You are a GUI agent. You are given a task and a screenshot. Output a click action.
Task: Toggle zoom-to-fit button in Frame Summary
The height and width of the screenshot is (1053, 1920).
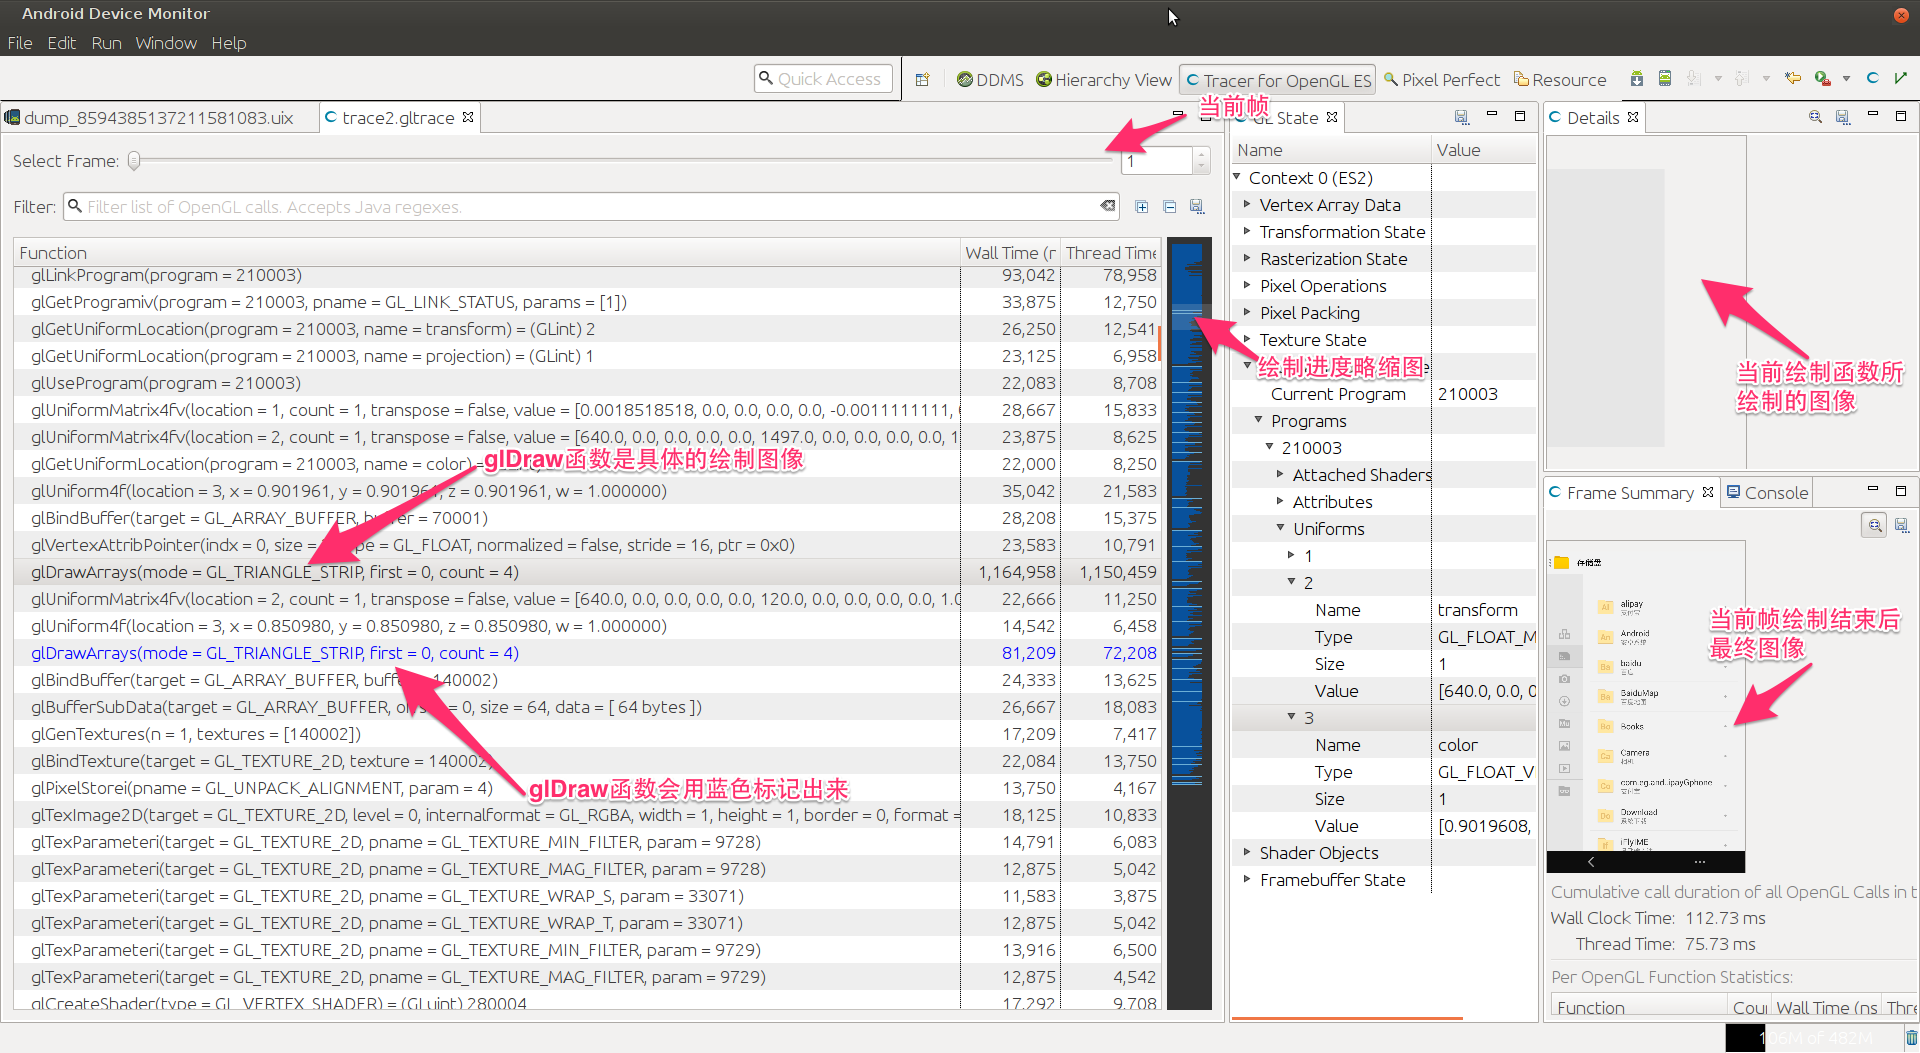click(x=1875, y=525)
